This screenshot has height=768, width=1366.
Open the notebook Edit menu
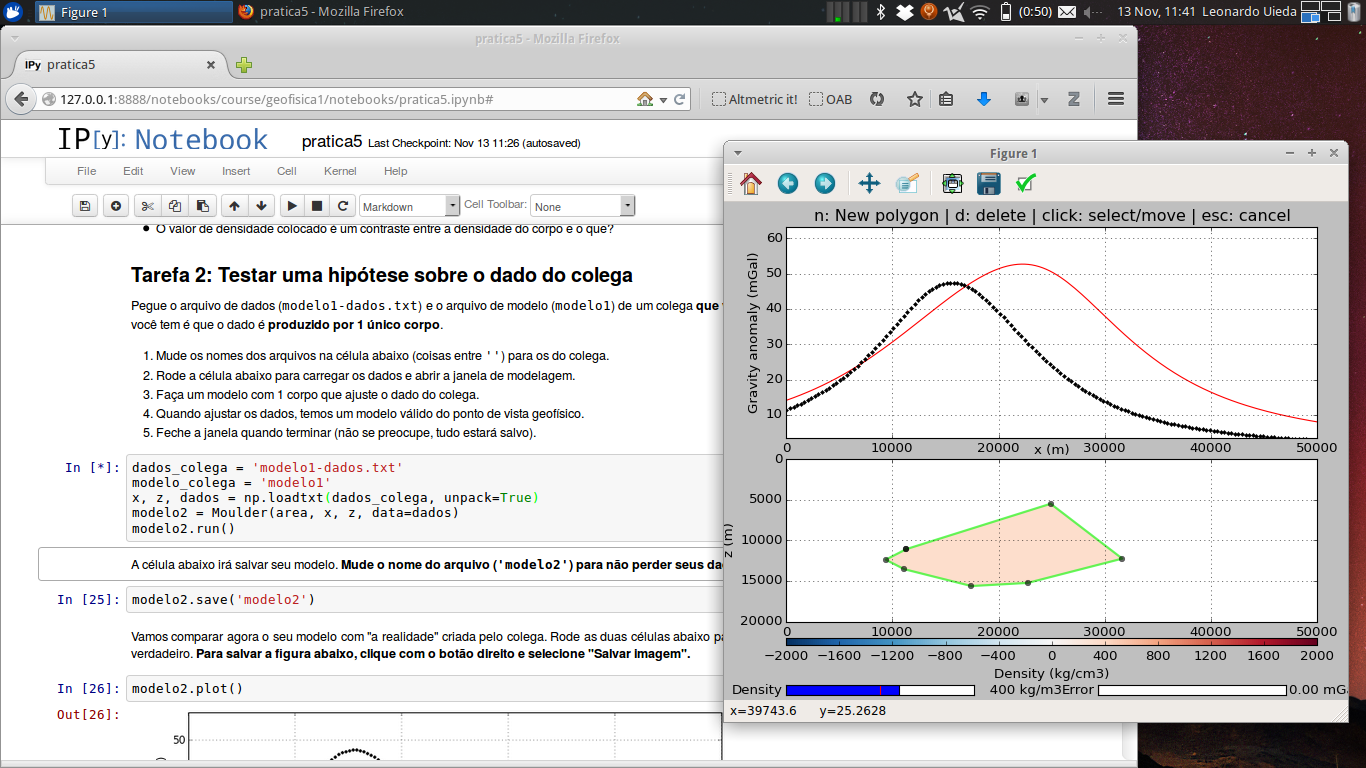point(133,171)
